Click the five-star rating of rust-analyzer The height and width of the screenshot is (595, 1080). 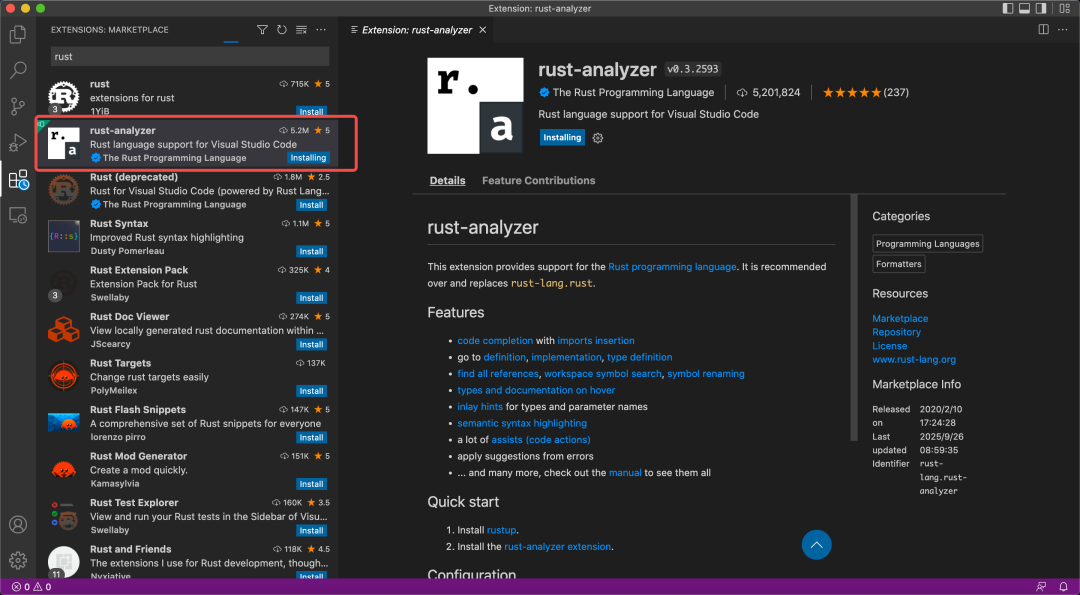851,93
